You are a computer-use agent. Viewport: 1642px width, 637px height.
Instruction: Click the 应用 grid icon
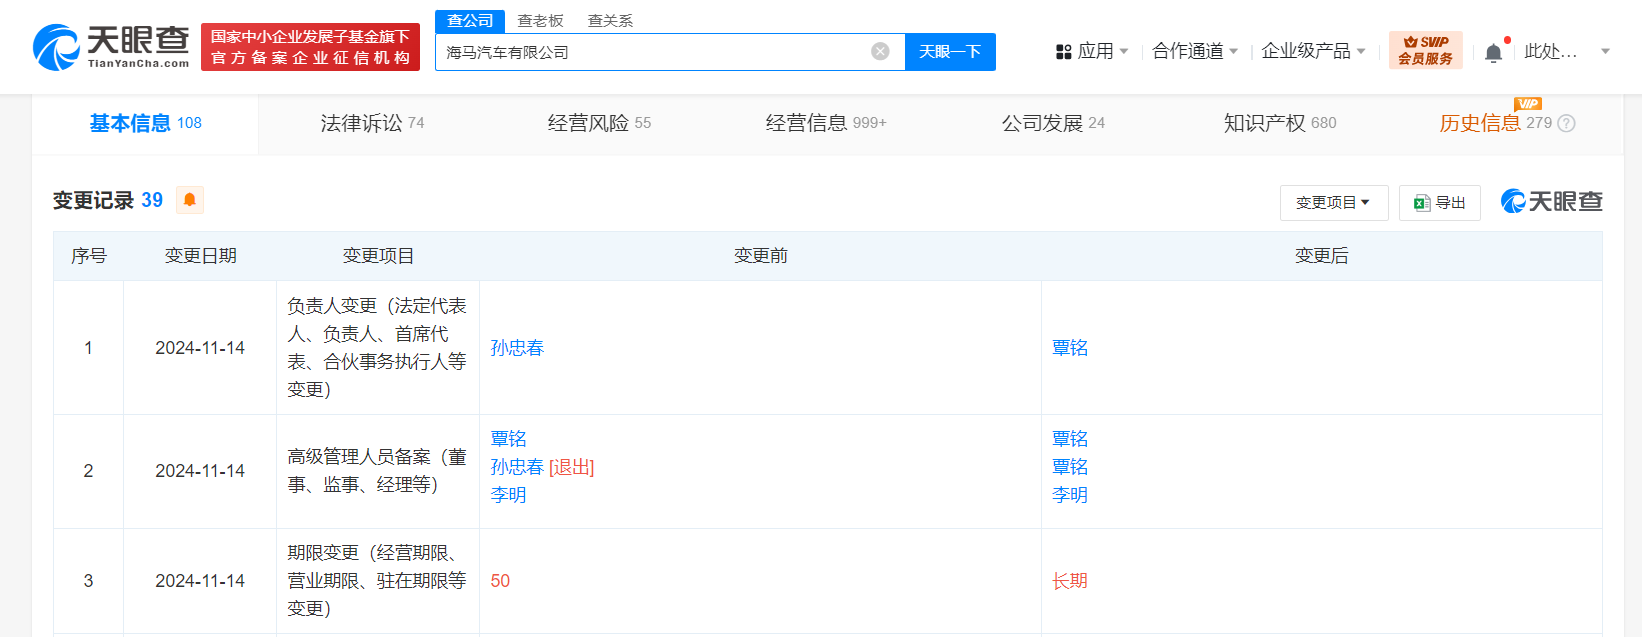[x=1064, y=51]
